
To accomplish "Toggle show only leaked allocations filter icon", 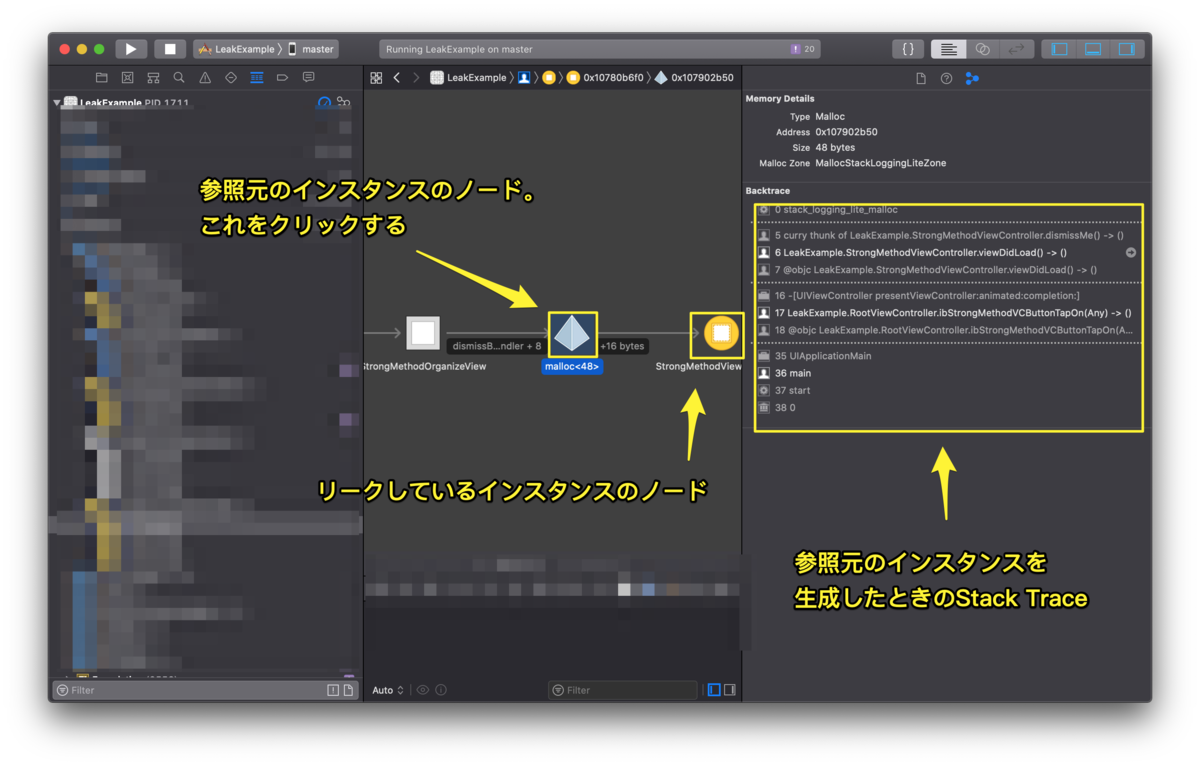I will point(333,690).
